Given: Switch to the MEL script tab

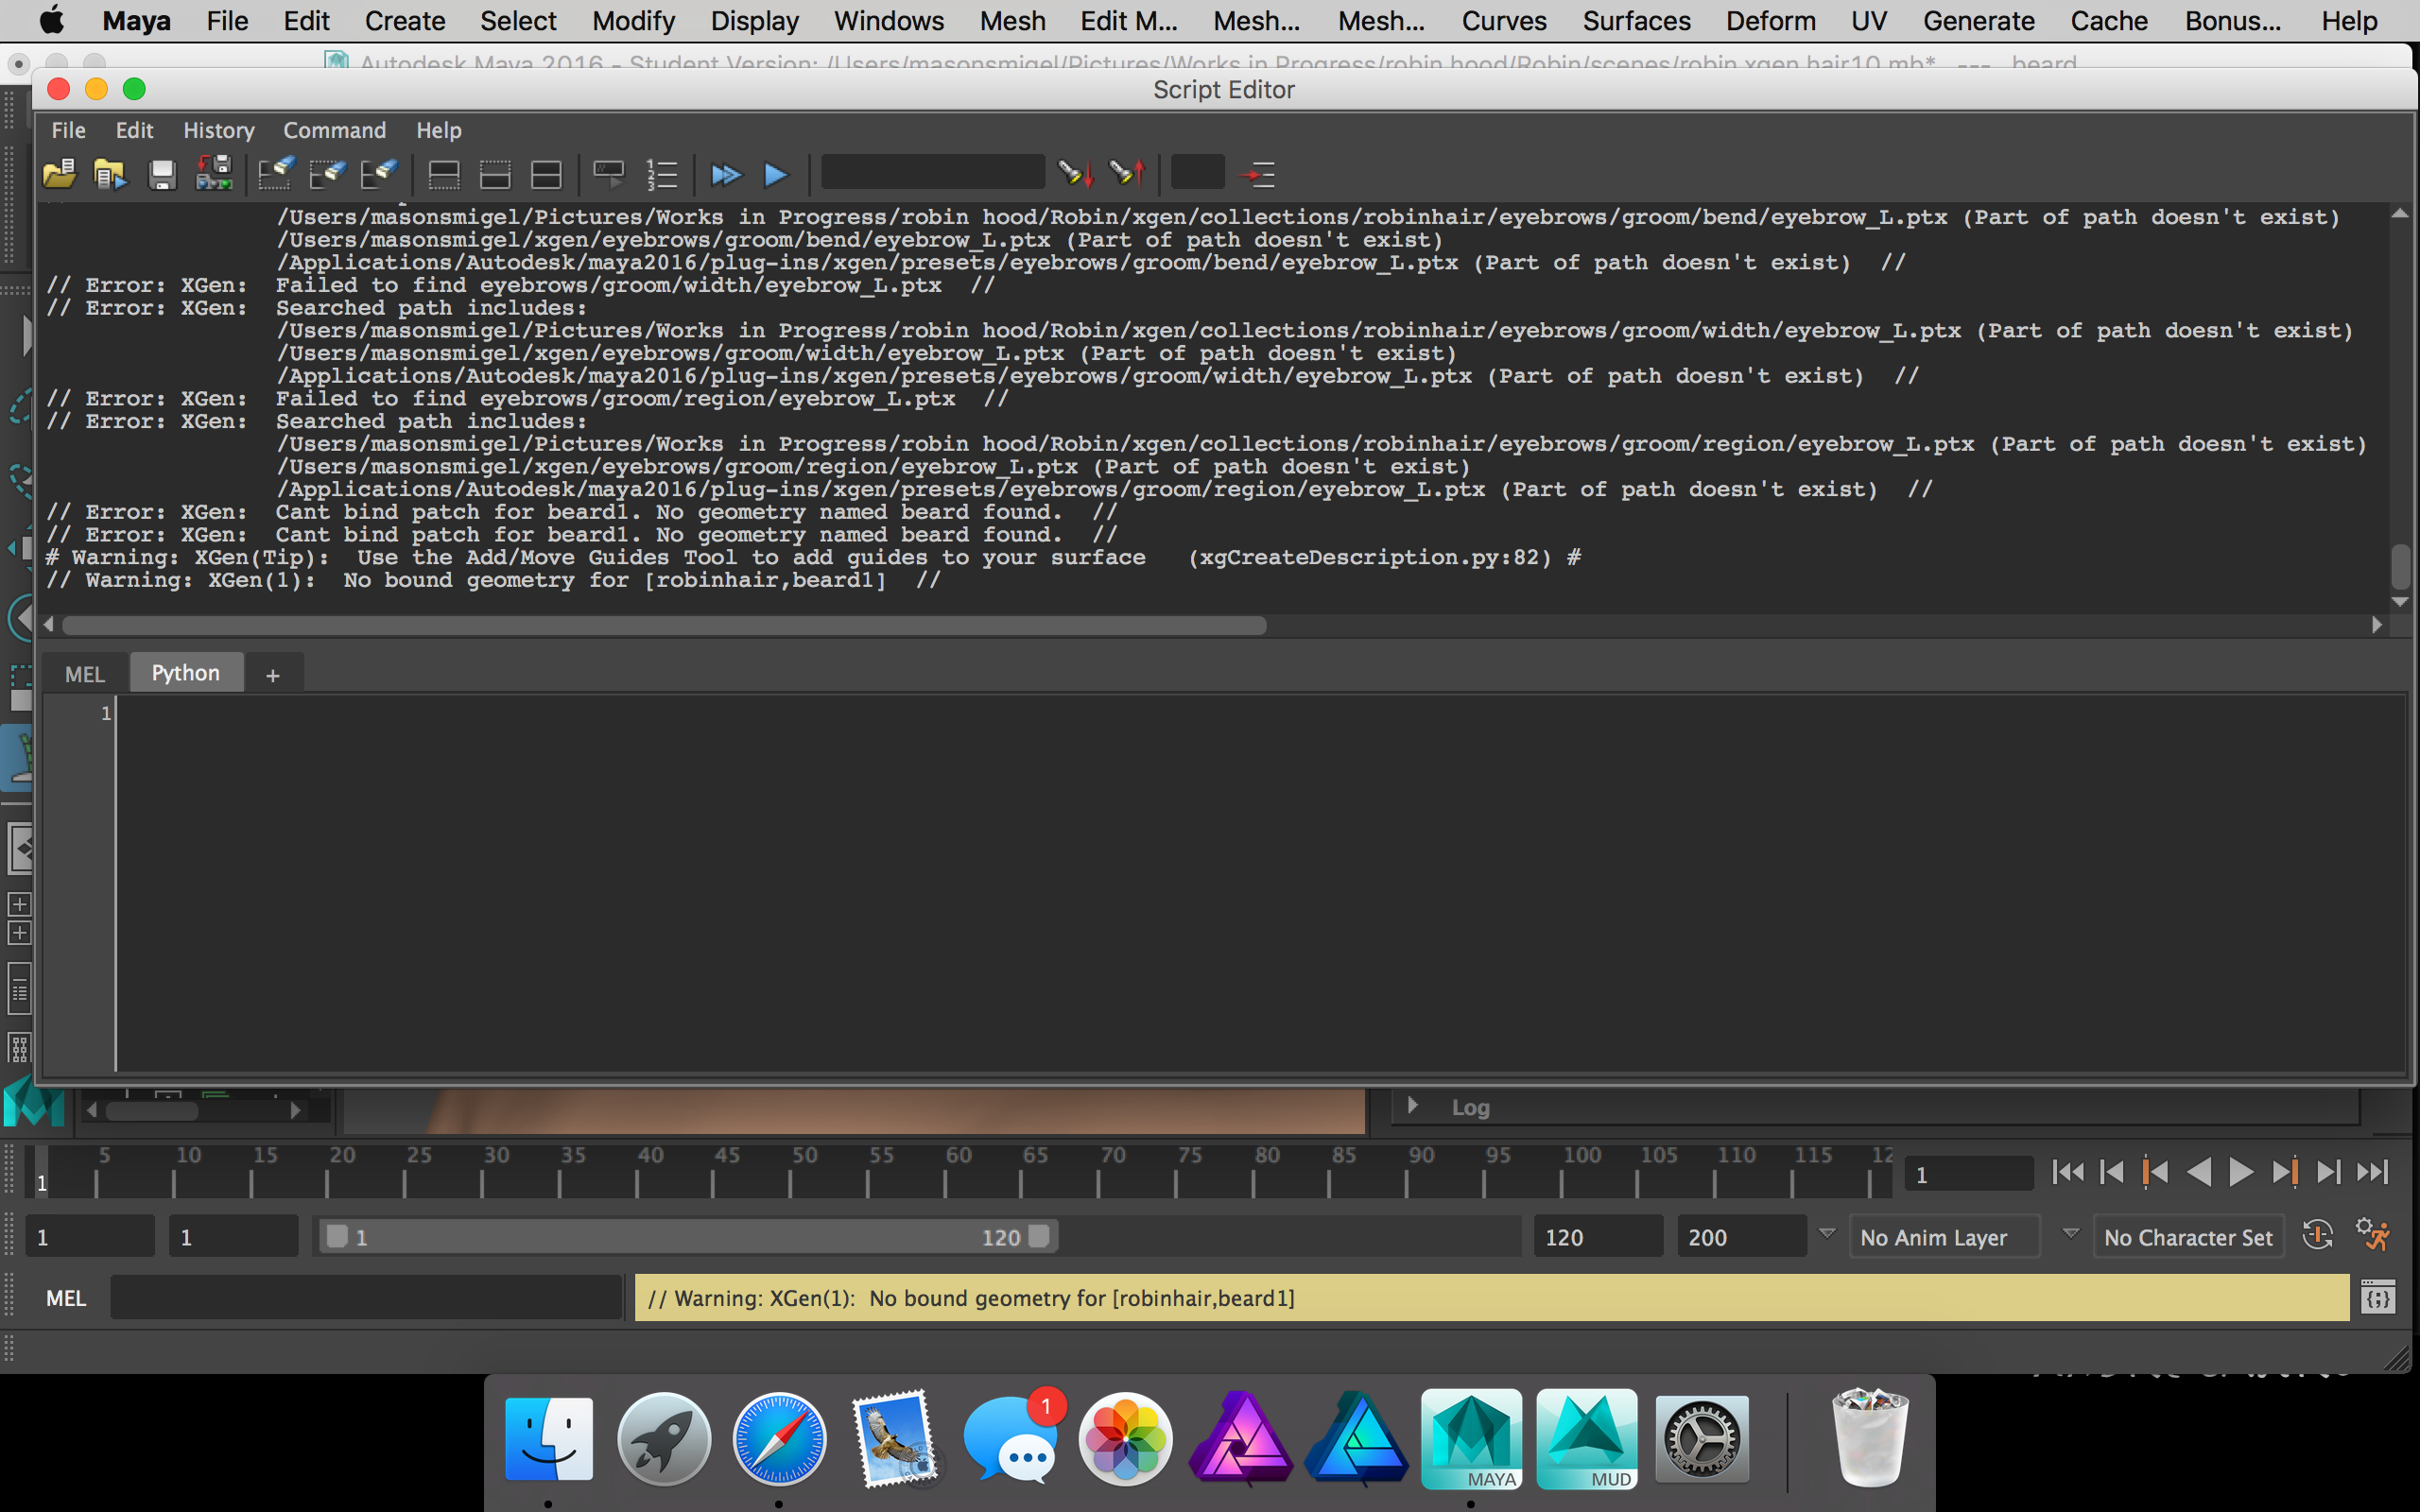Looking at the screenshot, I should point(85,674).
